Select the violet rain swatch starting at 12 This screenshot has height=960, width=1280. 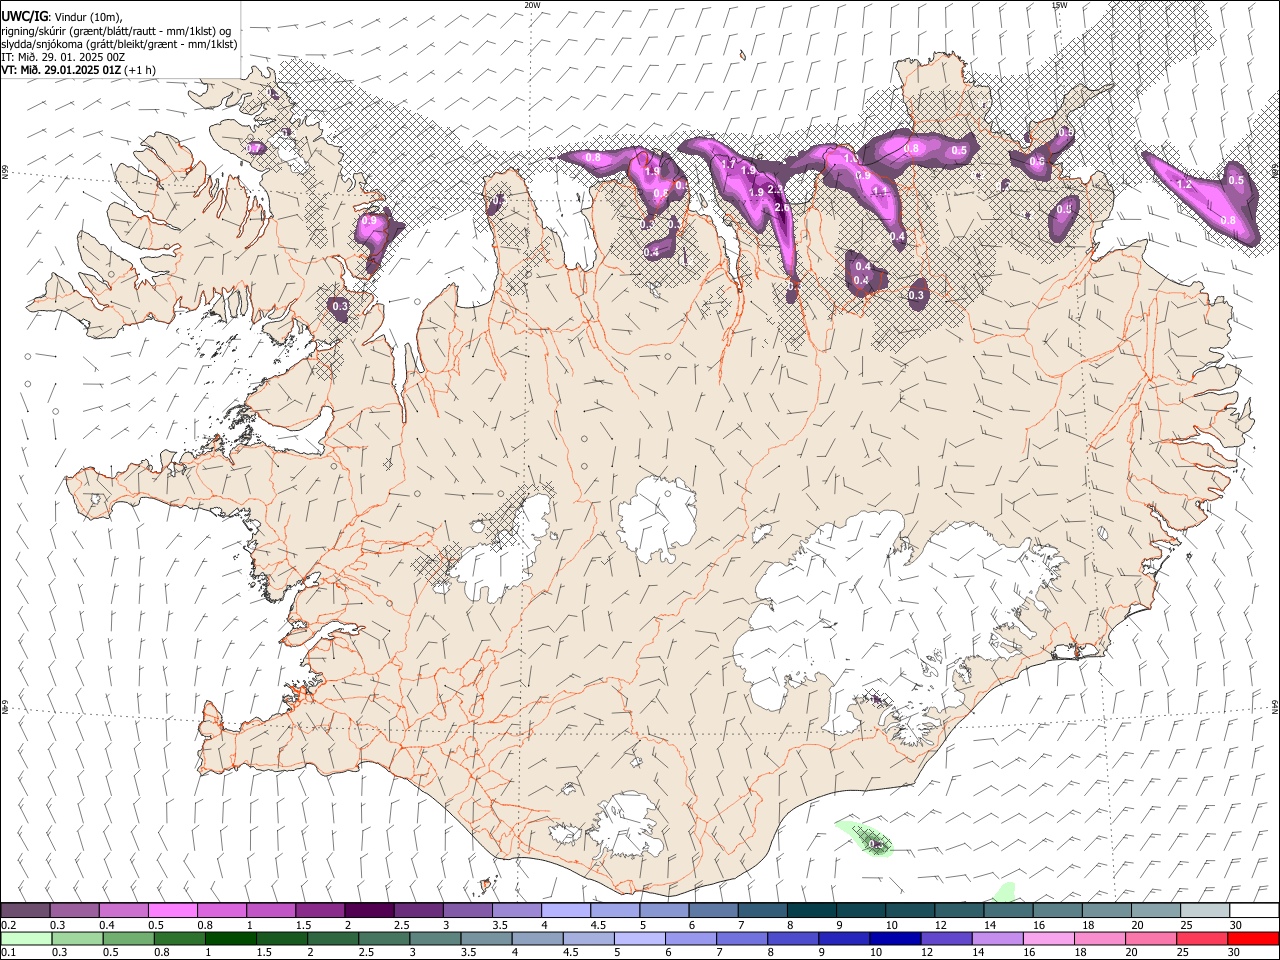[945, 938]
